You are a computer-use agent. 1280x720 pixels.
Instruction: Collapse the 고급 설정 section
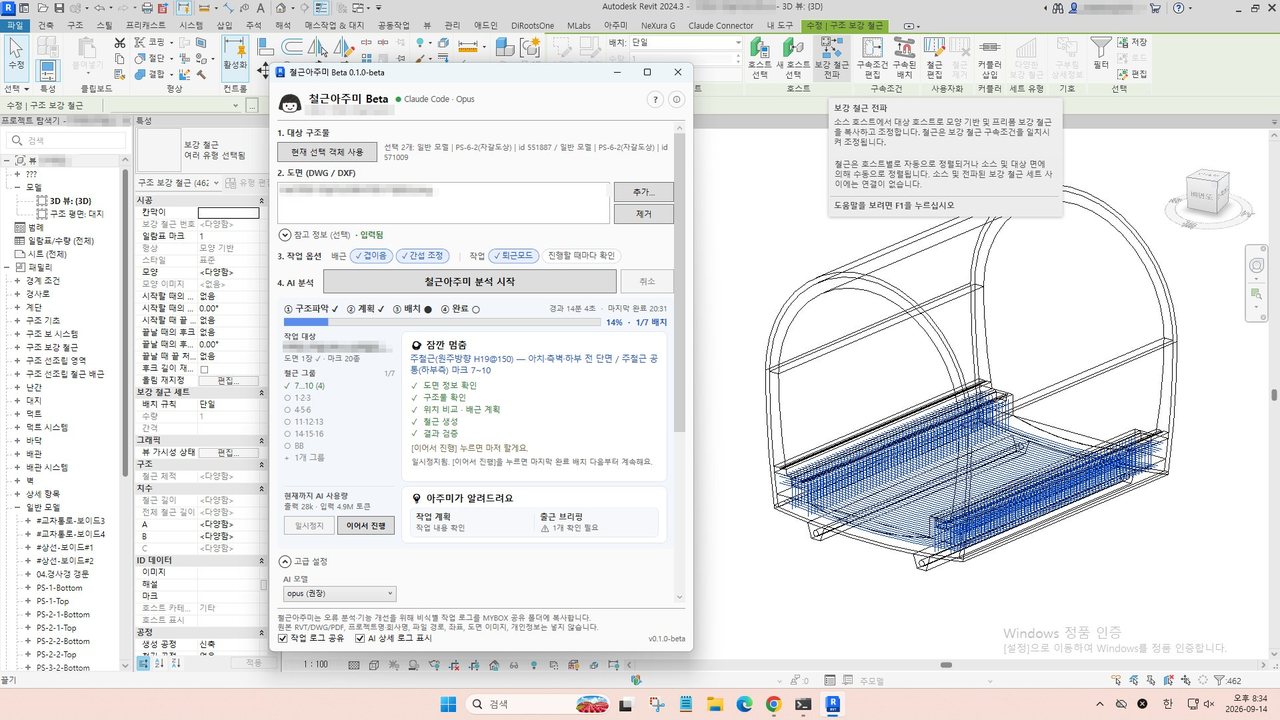point(284,561)
